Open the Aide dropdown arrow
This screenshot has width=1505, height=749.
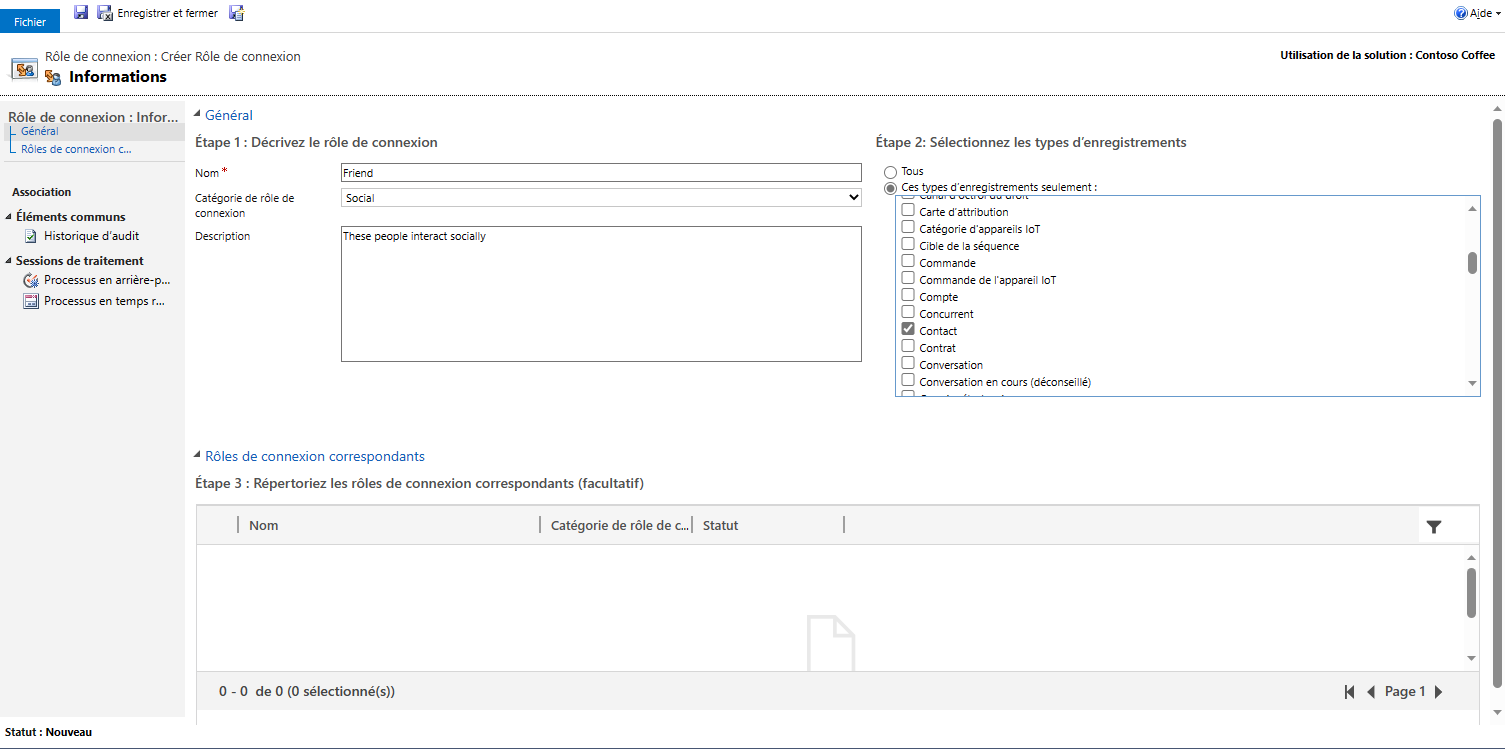pos(1497,14)
